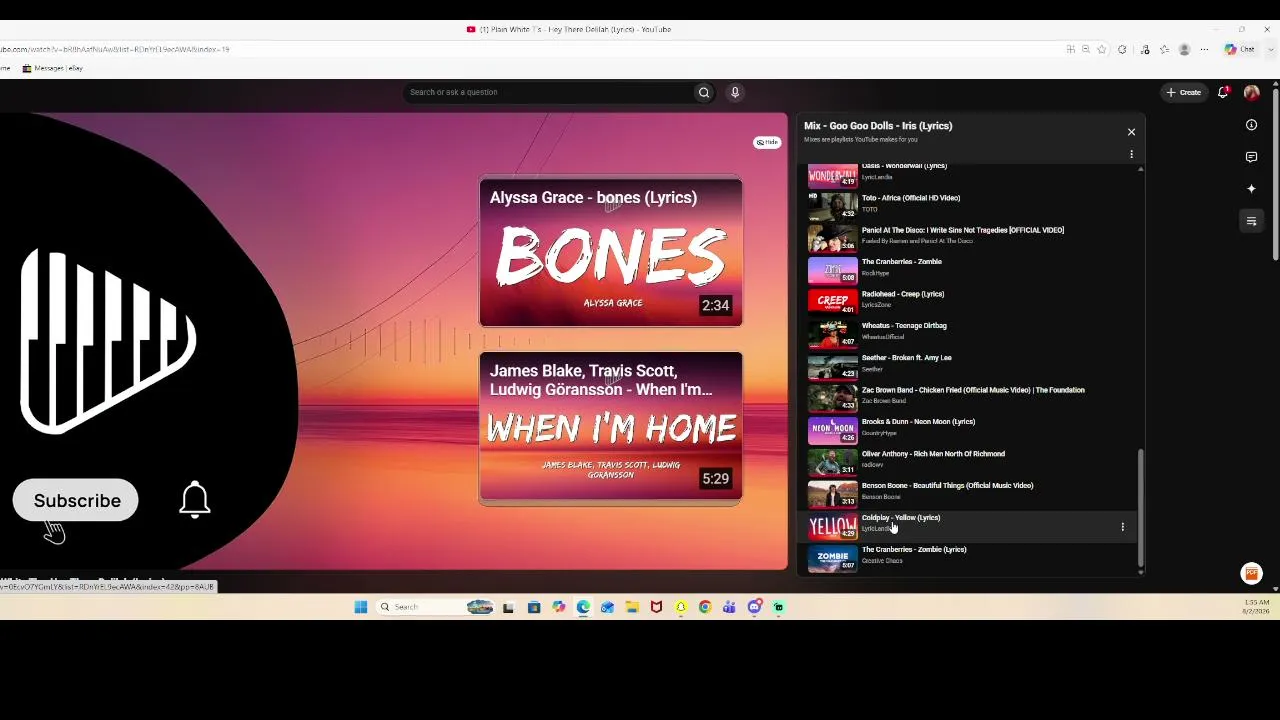Play The Cranberries - Zombie by Creative Chaos
The width and height of the screenshot is (1280, 720).
[x=970, y=557]
